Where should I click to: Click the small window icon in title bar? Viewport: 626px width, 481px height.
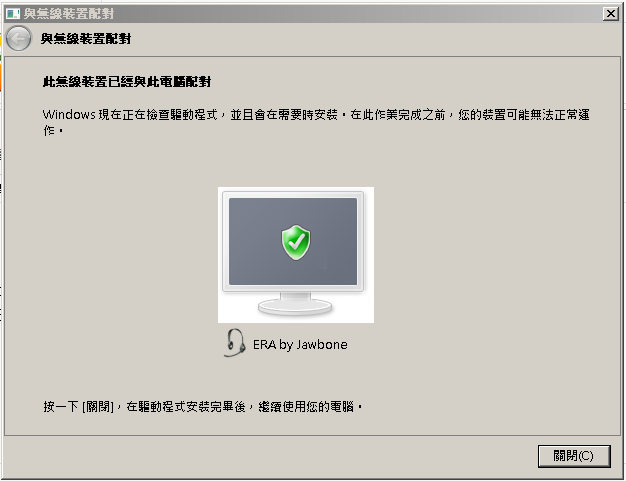13,14
